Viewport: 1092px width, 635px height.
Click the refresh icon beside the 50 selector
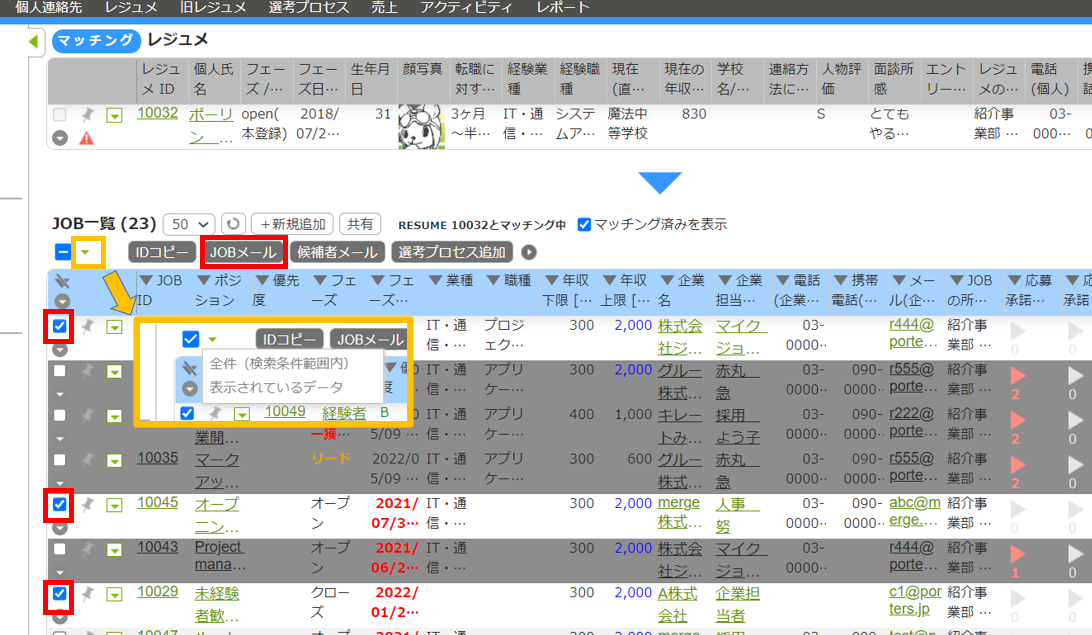coord(233,225)
